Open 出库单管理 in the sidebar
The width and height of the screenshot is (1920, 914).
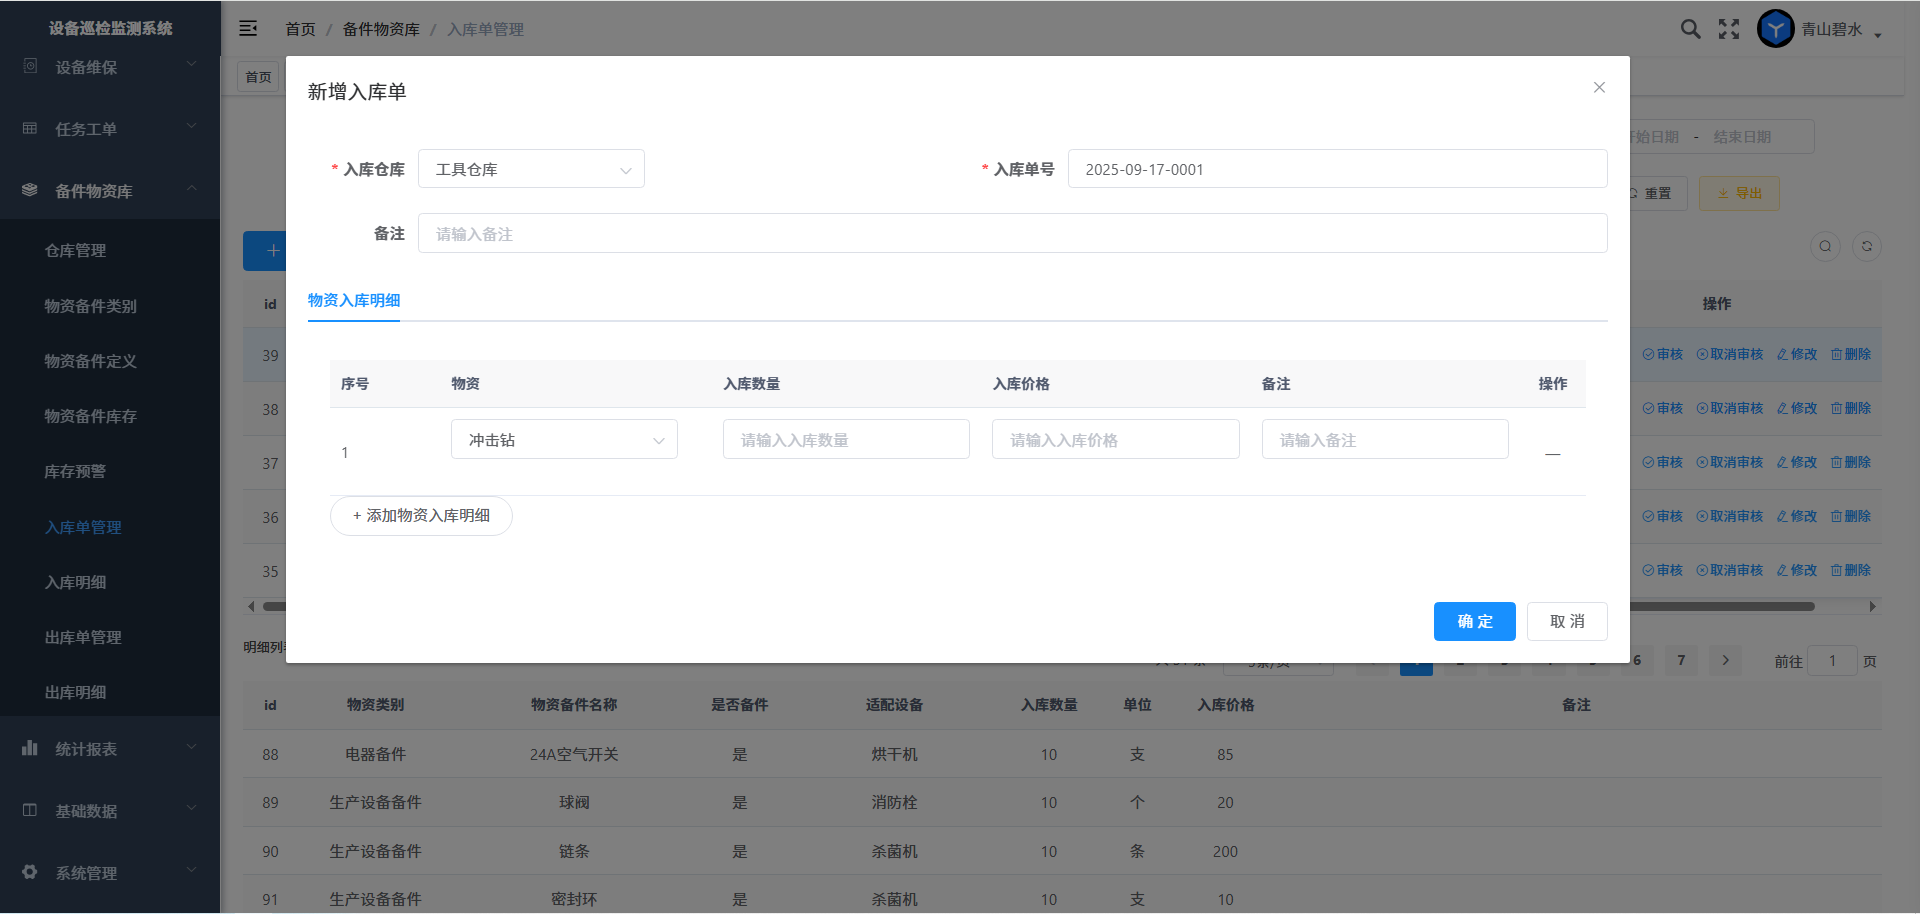[83, 637]
